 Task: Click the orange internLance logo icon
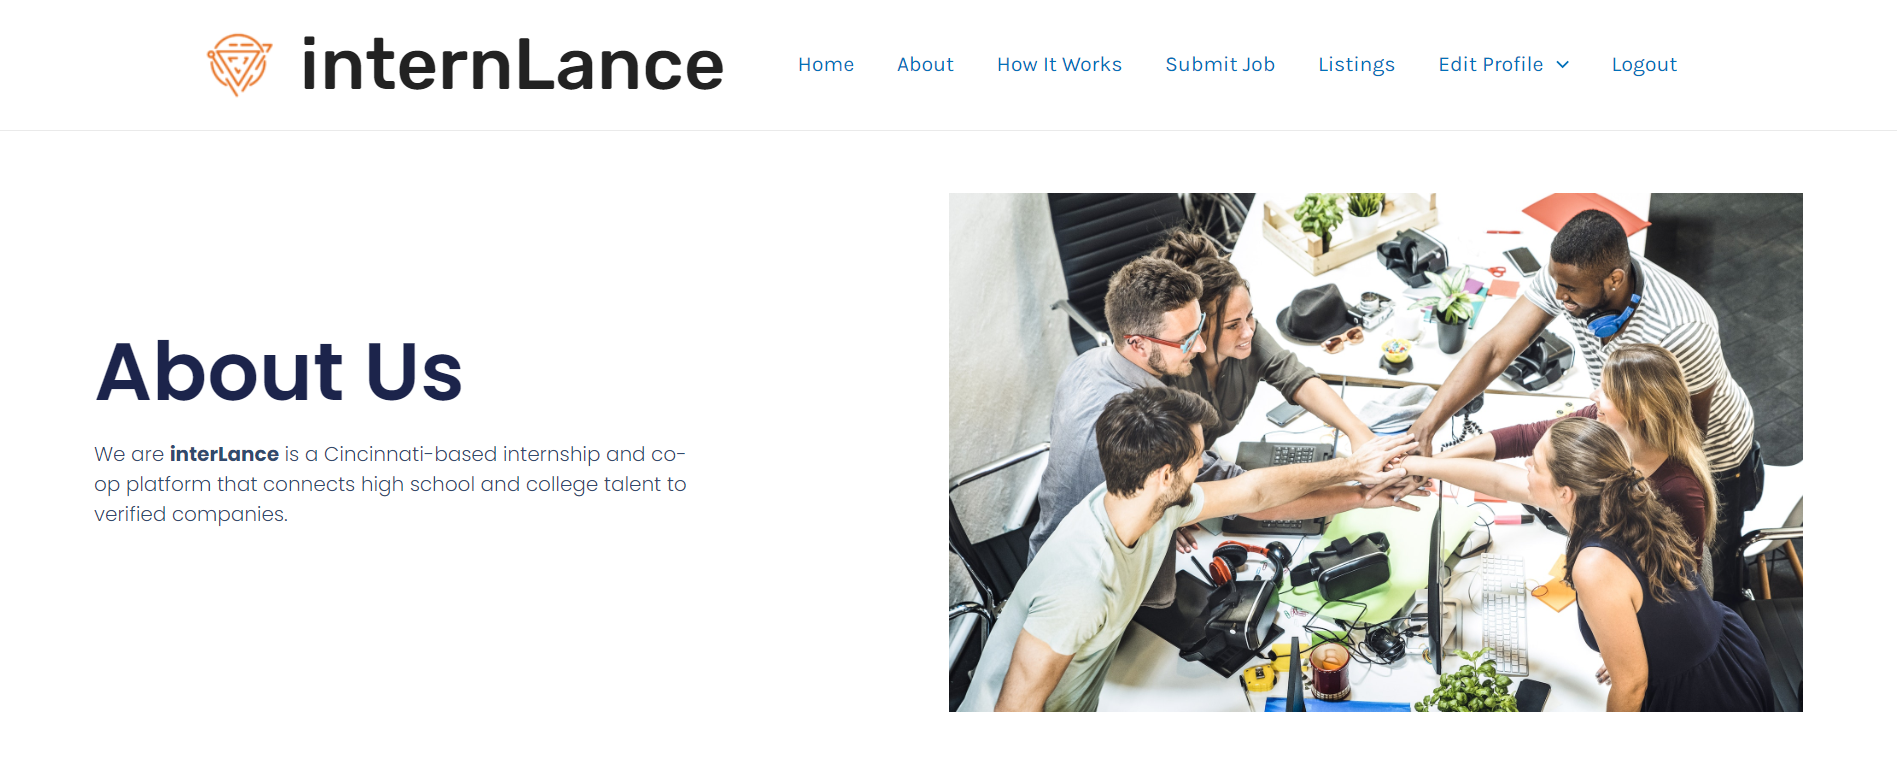[x=239, y=65]
